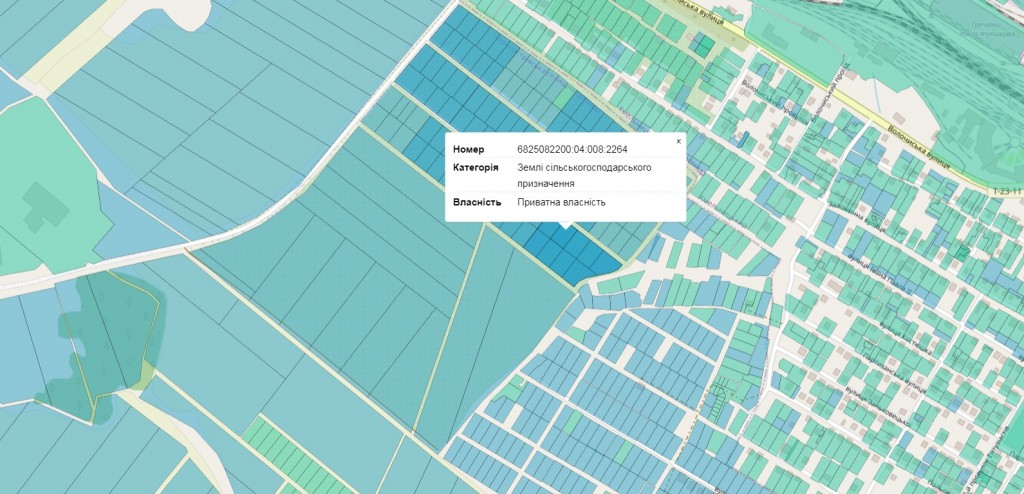Select cadastral number 6825082200:04:008:2264
This screenshot has height=494, width=1024.
571,149
